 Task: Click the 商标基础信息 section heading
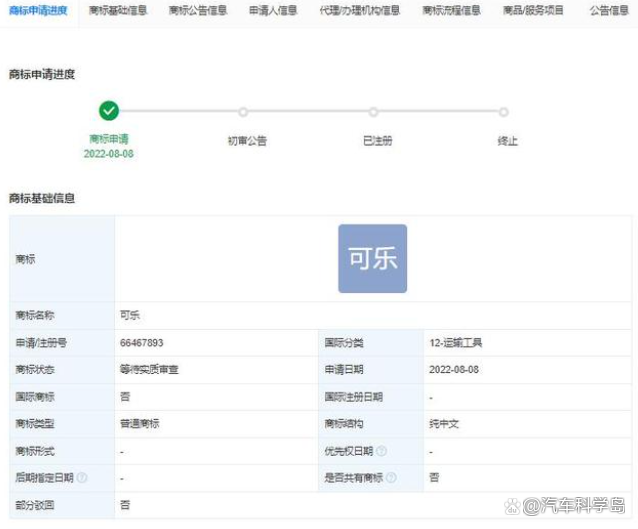(x=42, y=199)
